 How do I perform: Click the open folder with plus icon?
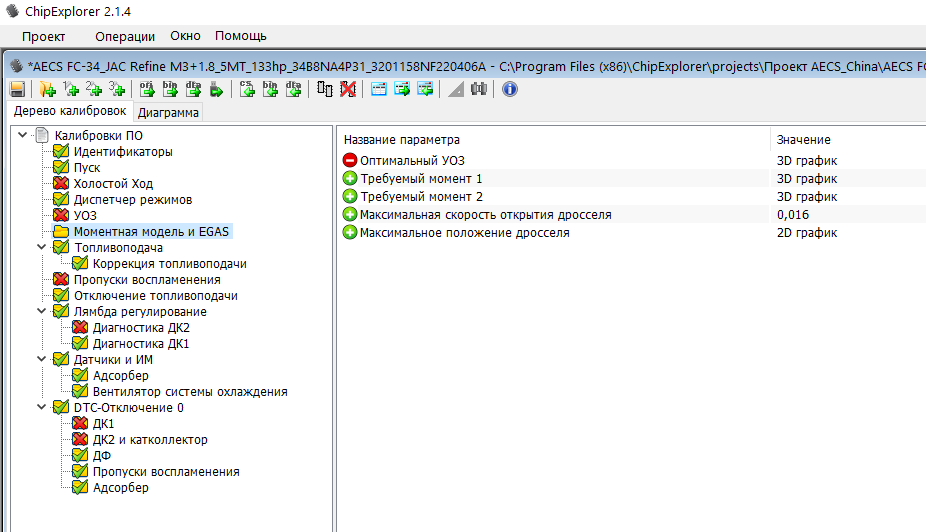point(47,89)
